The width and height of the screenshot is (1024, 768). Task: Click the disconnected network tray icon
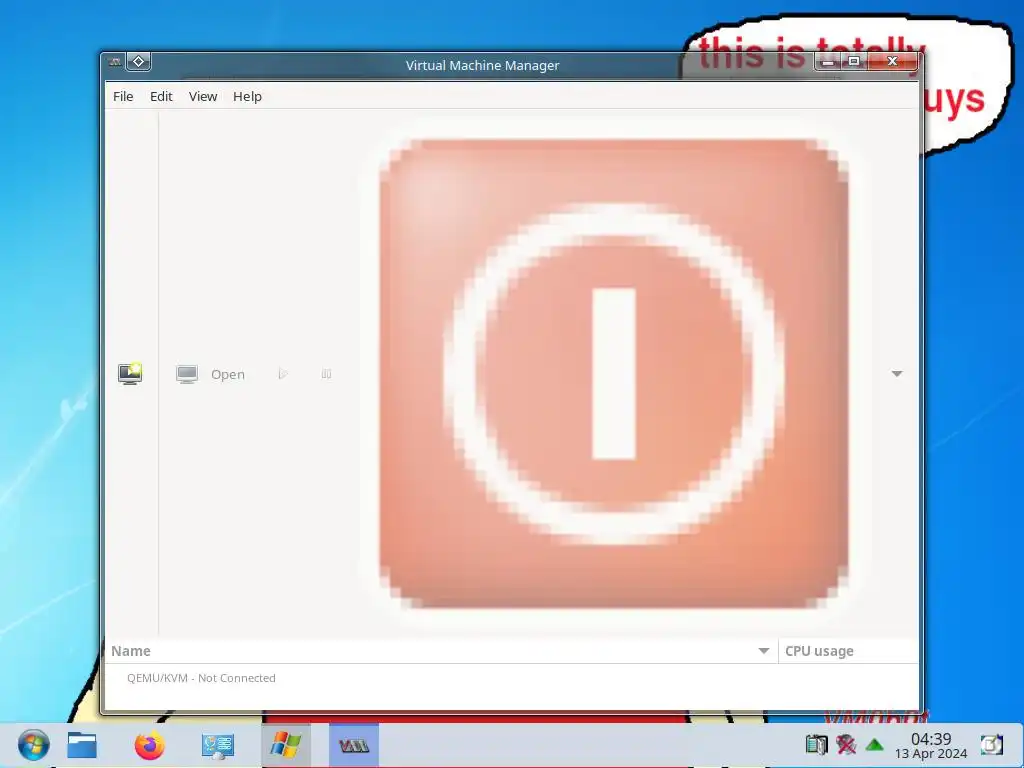(x=846, y=744)
